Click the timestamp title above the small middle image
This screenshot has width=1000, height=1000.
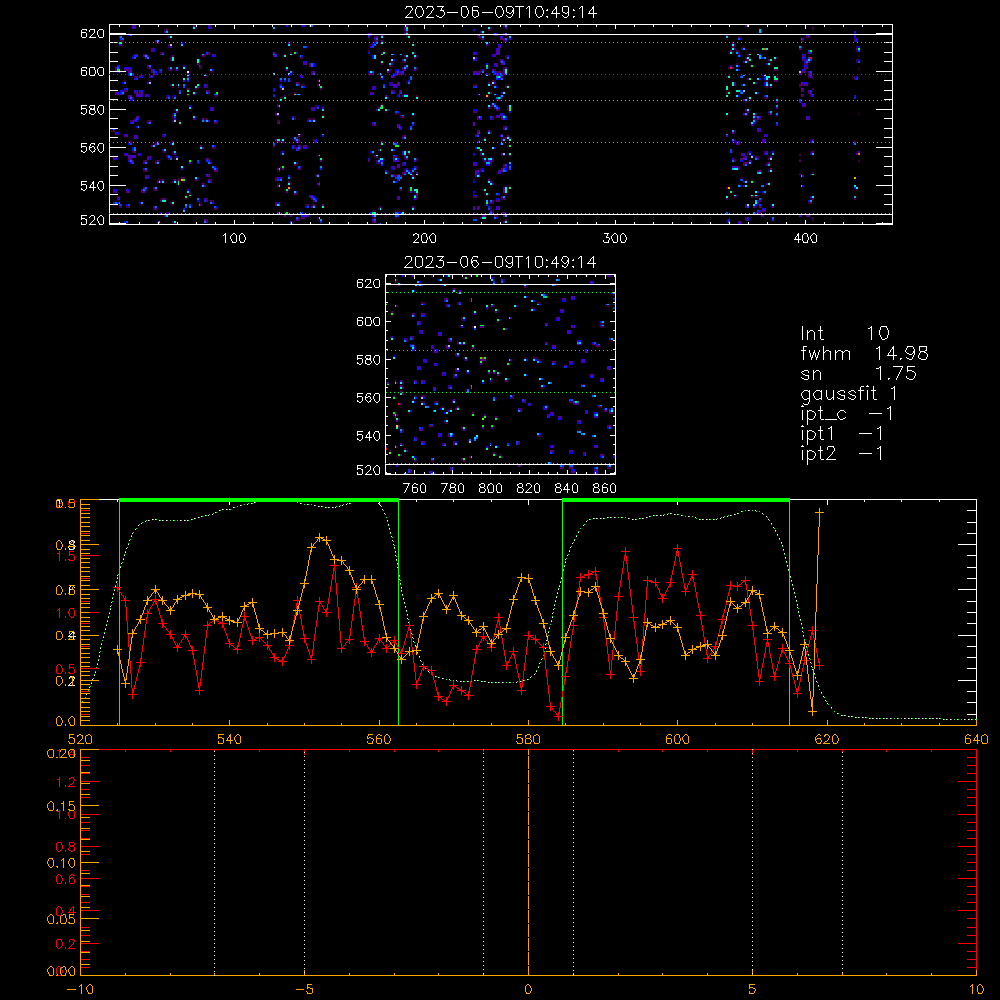[x=501, y=262]
